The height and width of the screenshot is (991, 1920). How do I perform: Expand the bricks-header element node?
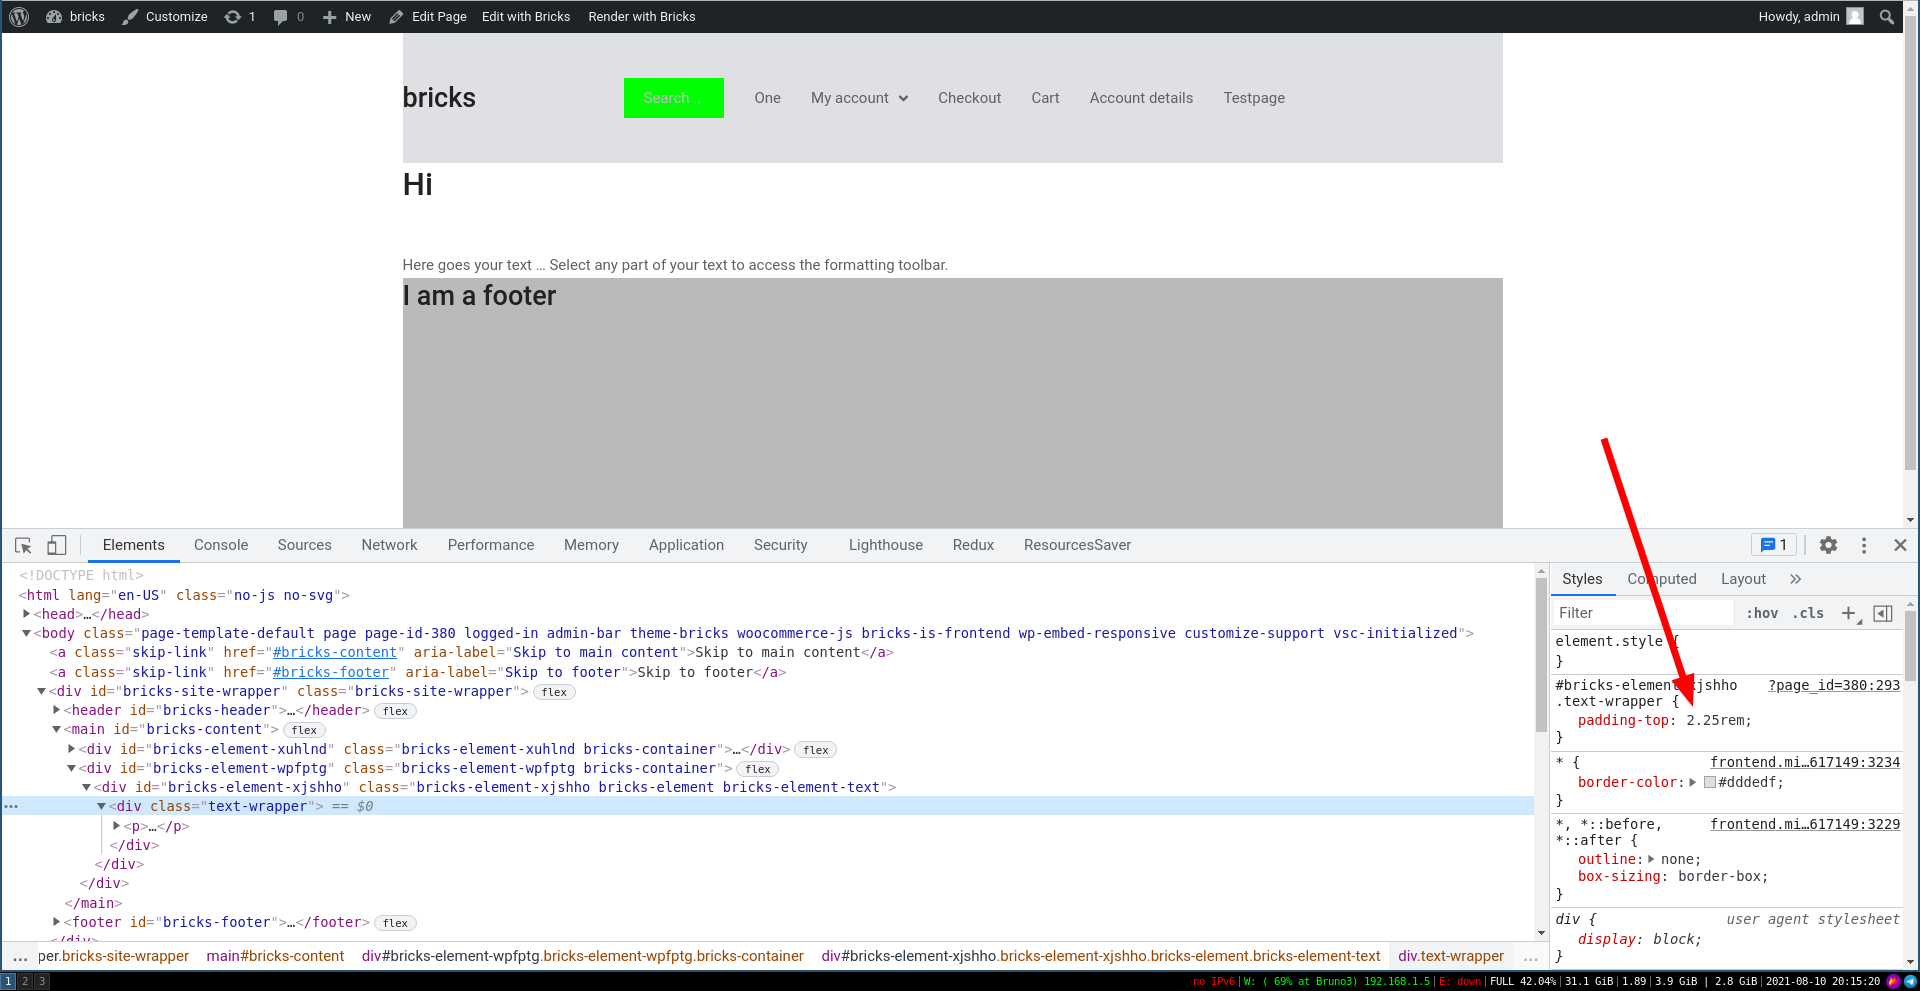coord(57,710)
